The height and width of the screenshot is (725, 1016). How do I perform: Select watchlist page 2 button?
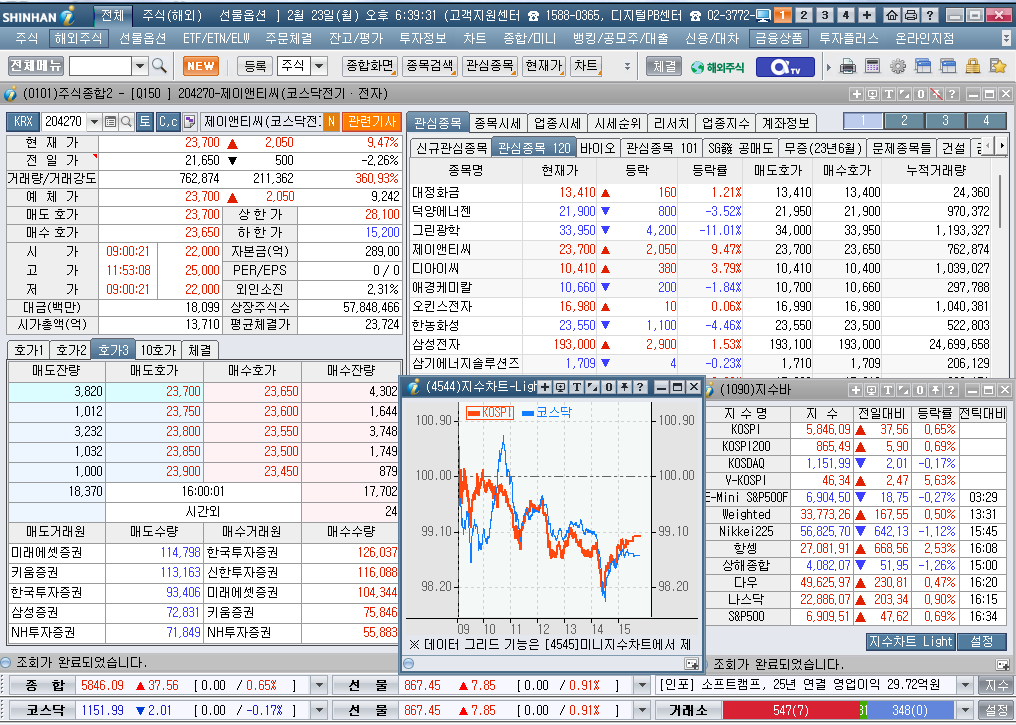pos(904,121)
